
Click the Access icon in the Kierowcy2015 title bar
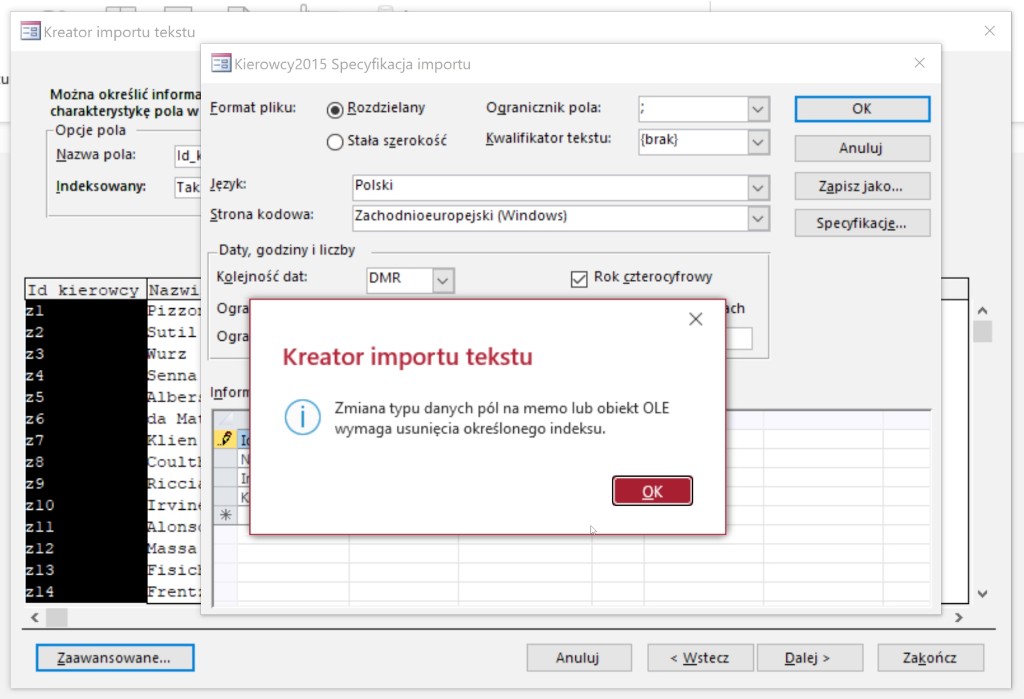click(x=221, y=64)
